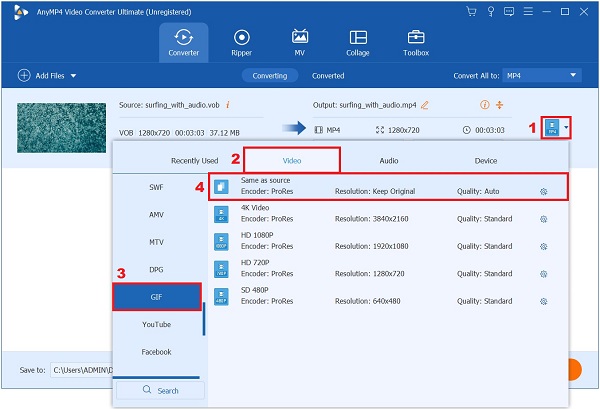The width and height of the screenshot is (600, 409).
Task: Open the Toolbox module
Action: [416, 42]
